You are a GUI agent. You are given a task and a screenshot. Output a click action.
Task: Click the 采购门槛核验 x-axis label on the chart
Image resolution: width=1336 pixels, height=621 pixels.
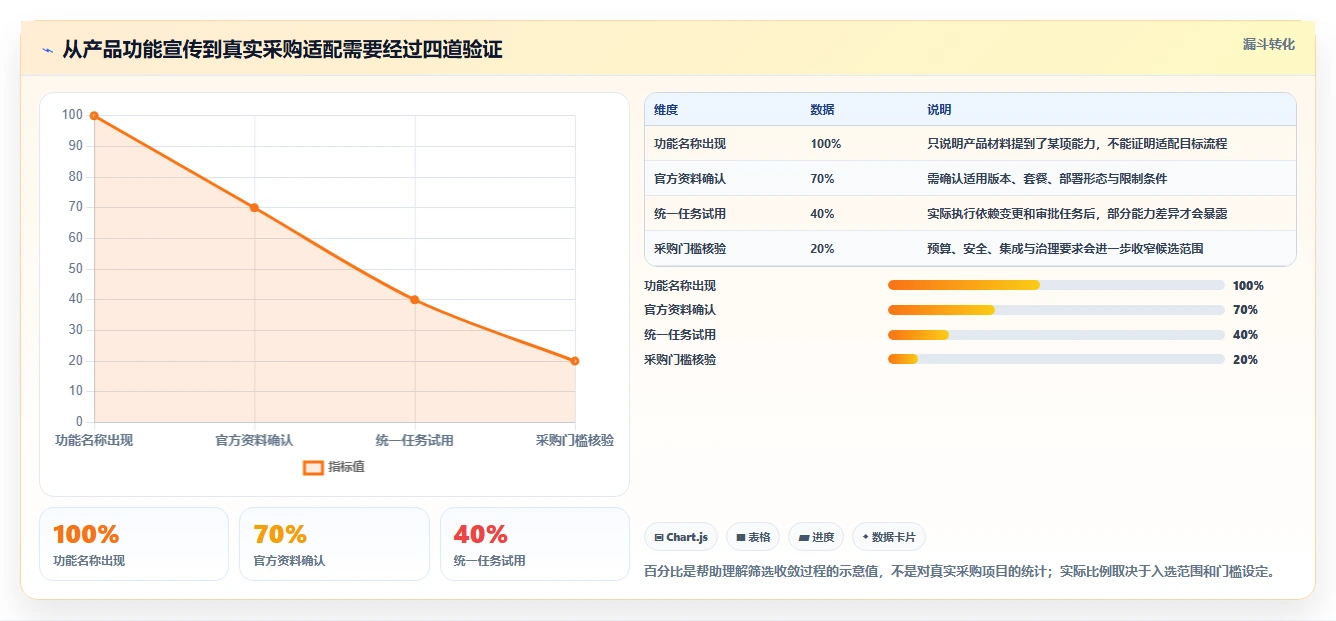(x=575, y=440)
